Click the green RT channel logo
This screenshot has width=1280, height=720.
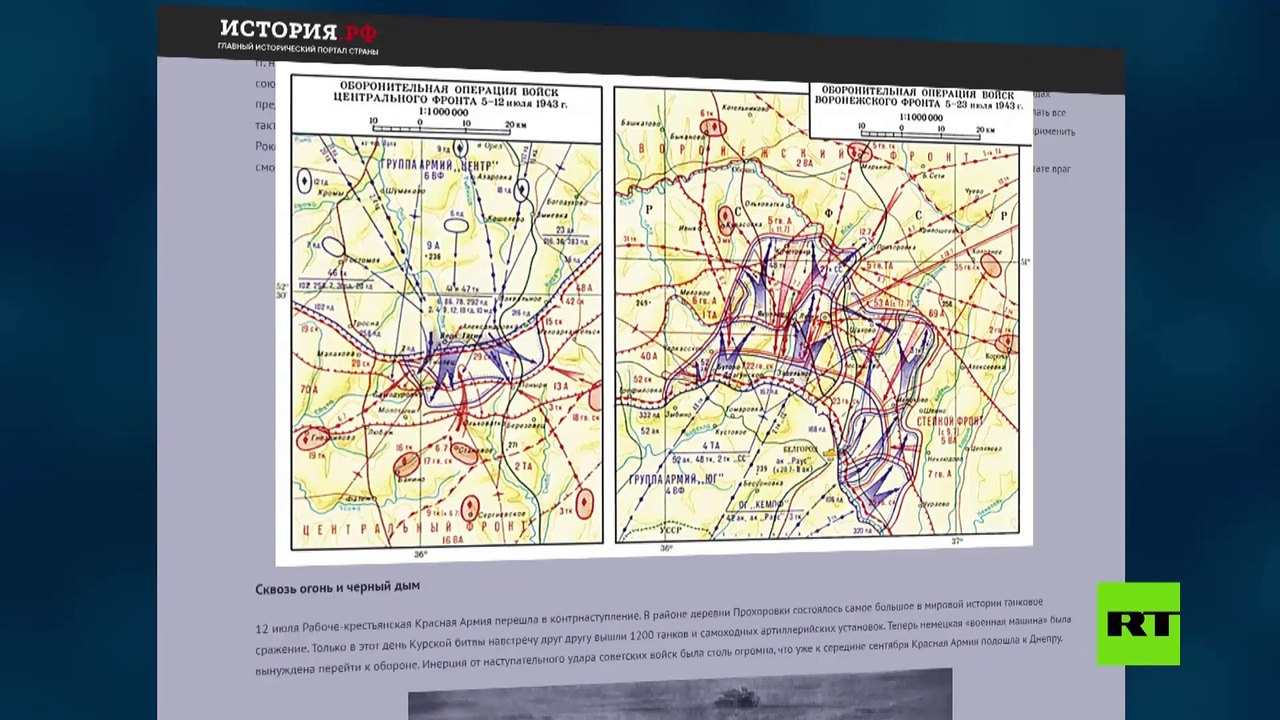1138,624
